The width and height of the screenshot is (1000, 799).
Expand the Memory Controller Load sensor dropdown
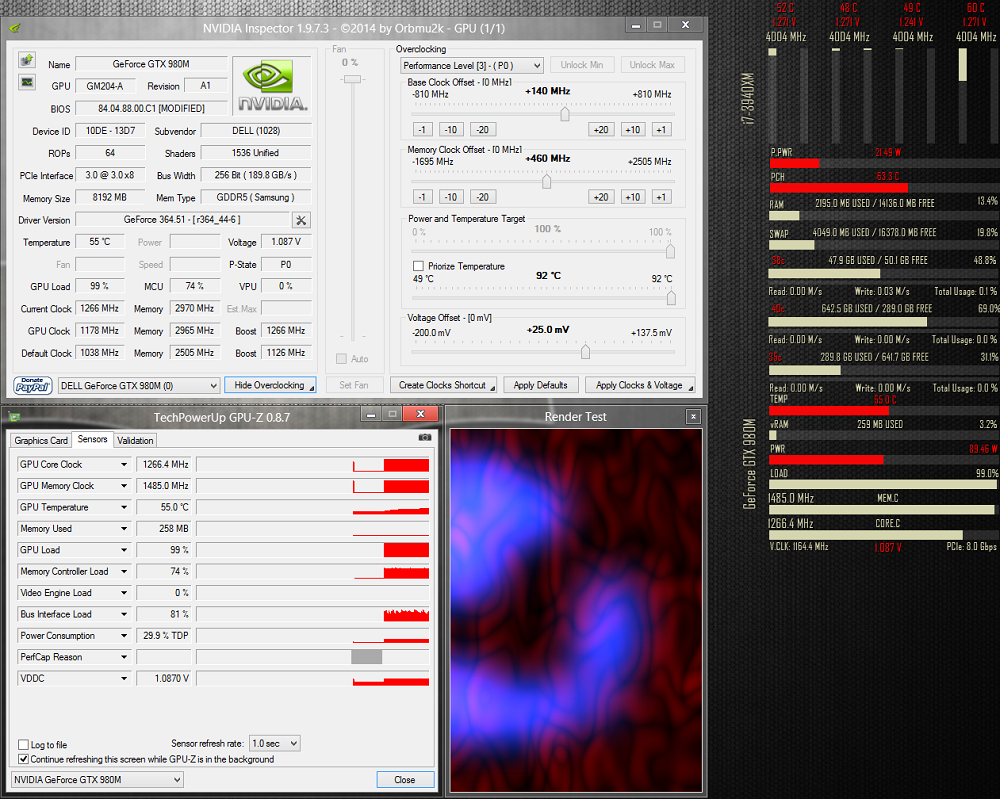click(124, 571)
